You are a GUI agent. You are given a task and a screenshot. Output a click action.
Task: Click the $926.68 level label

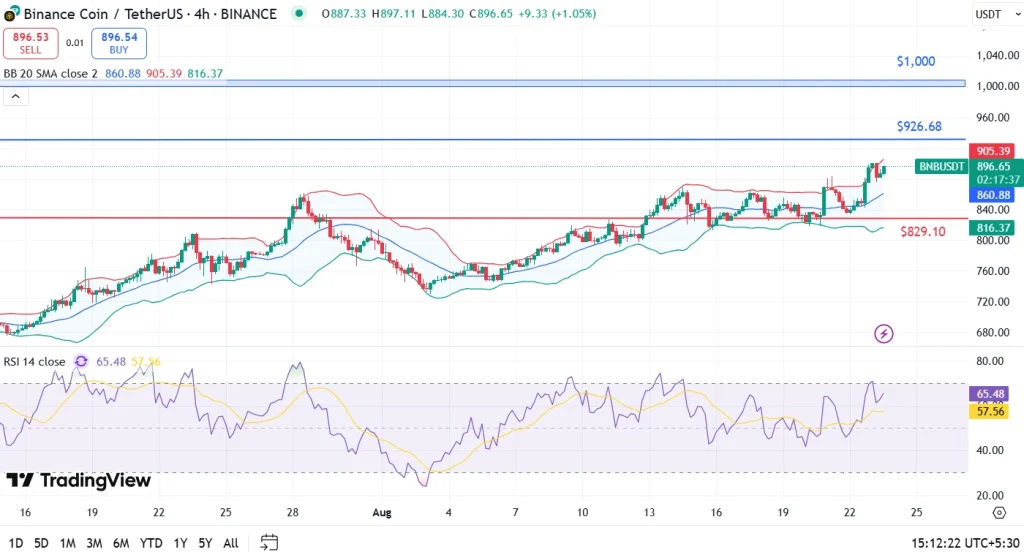(919, 126)
